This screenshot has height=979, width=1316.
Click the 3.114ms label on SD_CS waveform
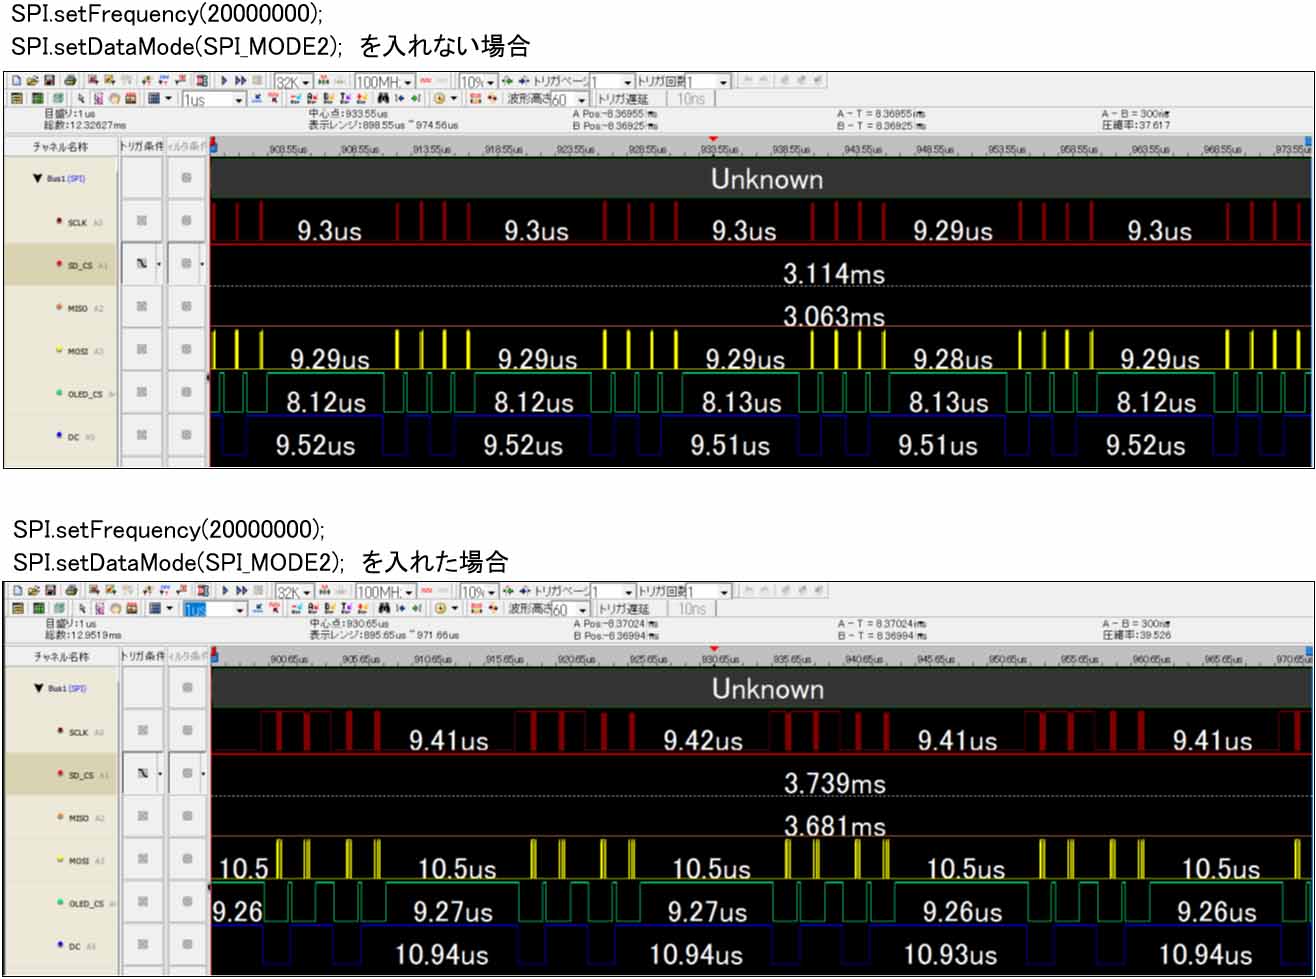[x=833, y=273]
